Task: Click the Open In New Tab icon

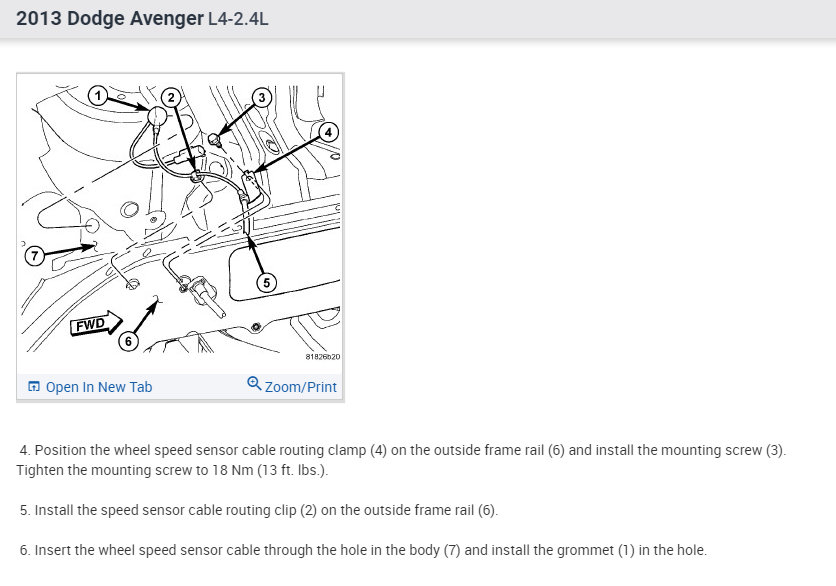Action: [x=34, y=387]
